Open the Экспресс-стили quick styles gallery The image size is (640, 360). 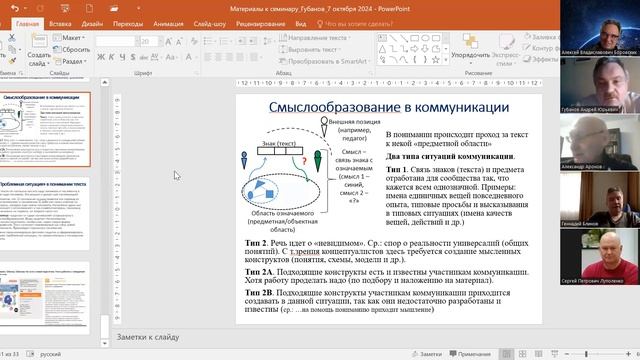(x=506, y=51)
